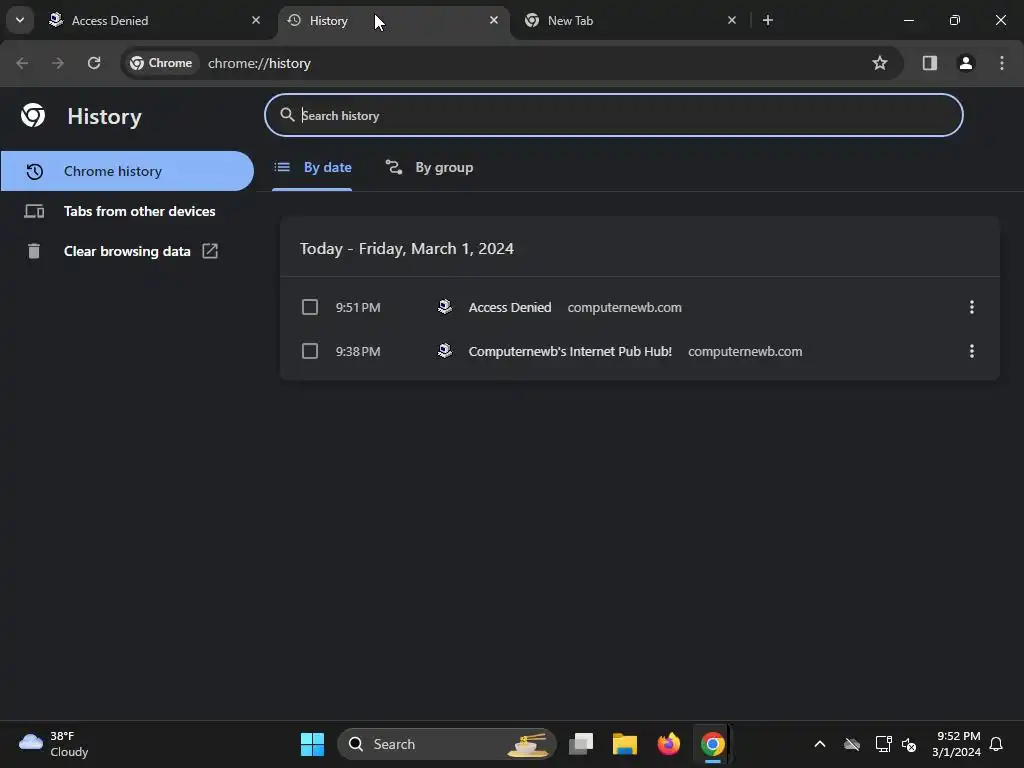The height and width of the screenshot is (768, 1024).
Task: Select the History browser tab
Action: click(394, 20)
